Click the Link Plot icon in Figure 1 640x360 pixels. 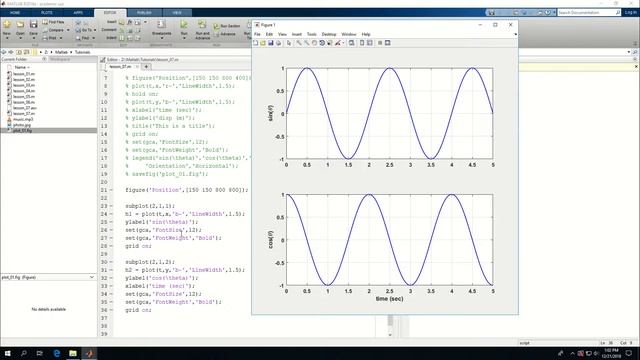pos(351,43)
